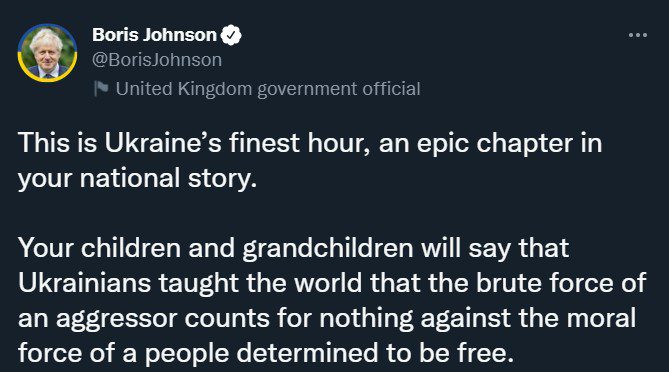Click the phrase "epic chapter"
This screenshot has width=669, height=372.
pos(494,144)
